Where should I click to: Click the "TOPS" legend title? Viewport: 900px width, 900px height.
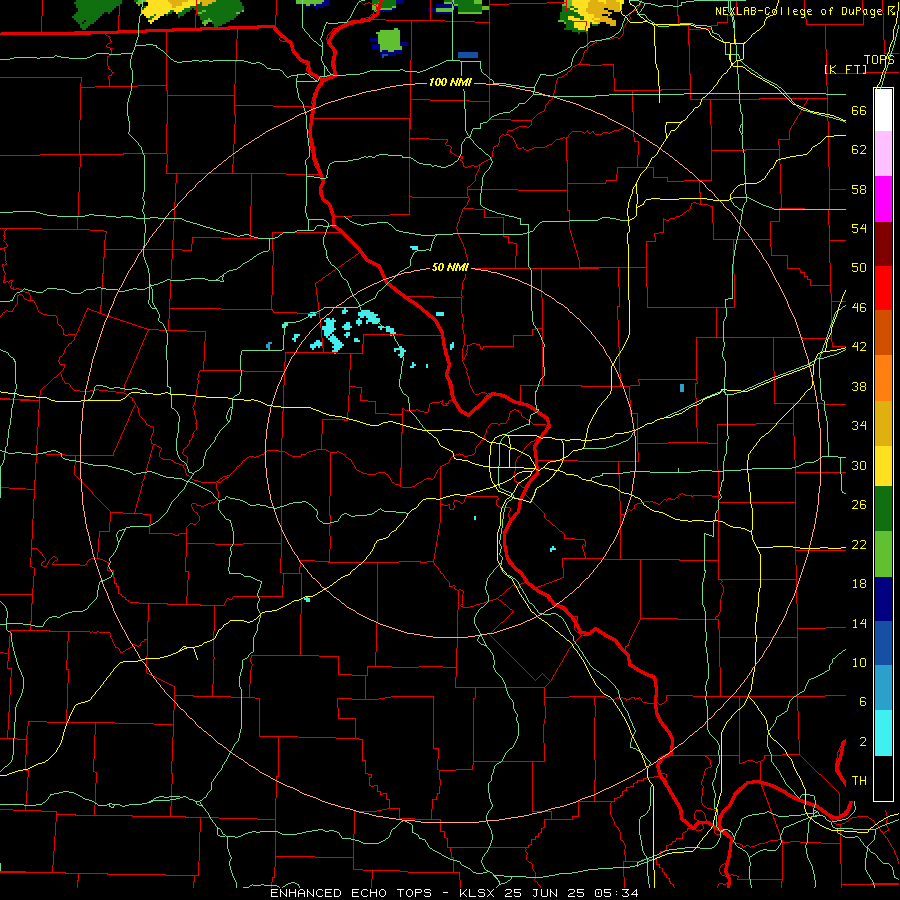click(x=879, y=60)
